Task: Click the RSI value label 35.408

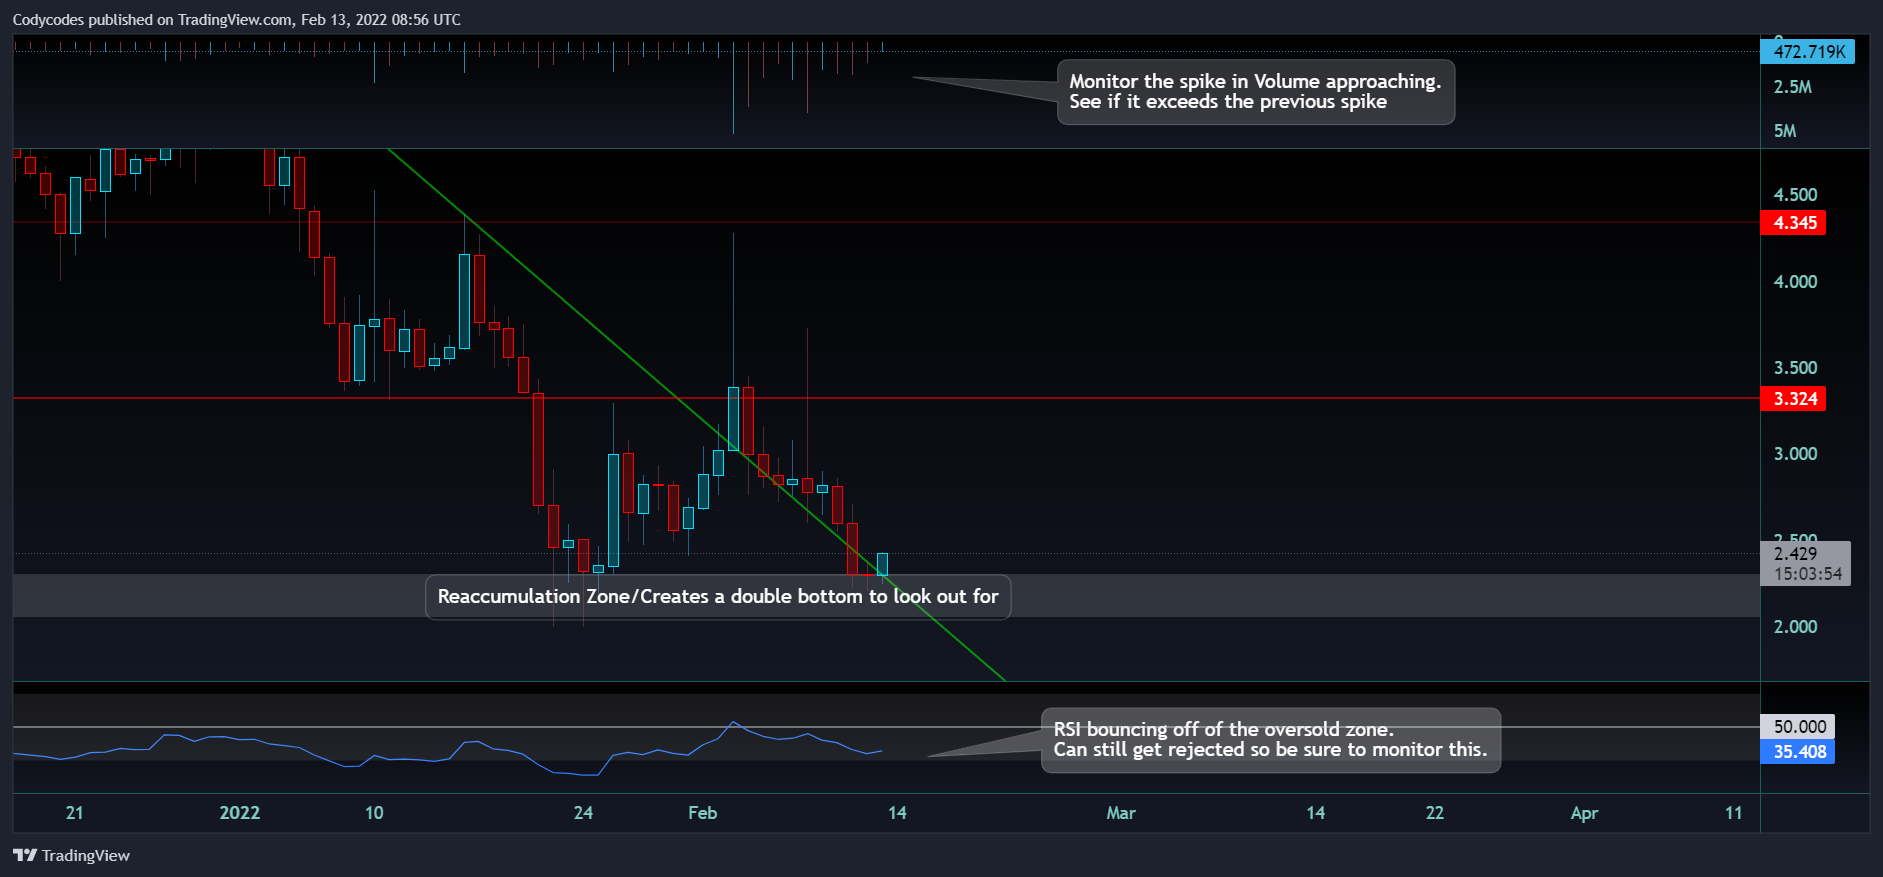Action: [1798, 752]
